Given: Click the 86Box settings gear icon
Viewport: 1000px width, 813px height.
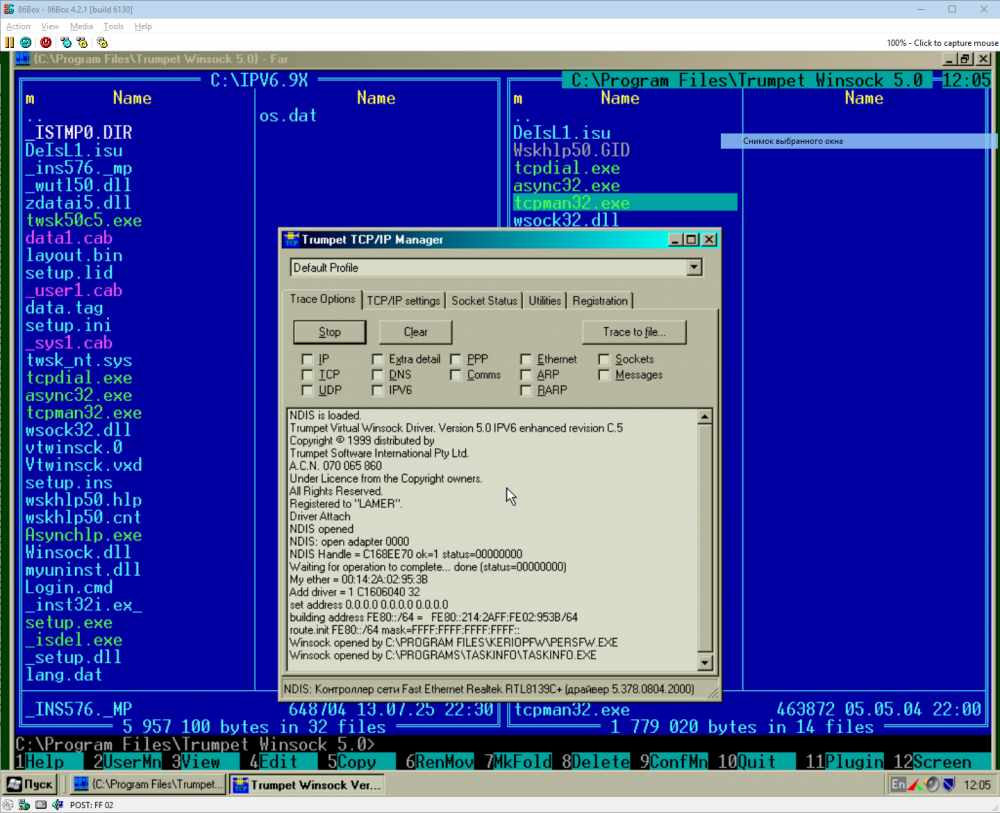Looking at the screenshot, I should point(101,43).
